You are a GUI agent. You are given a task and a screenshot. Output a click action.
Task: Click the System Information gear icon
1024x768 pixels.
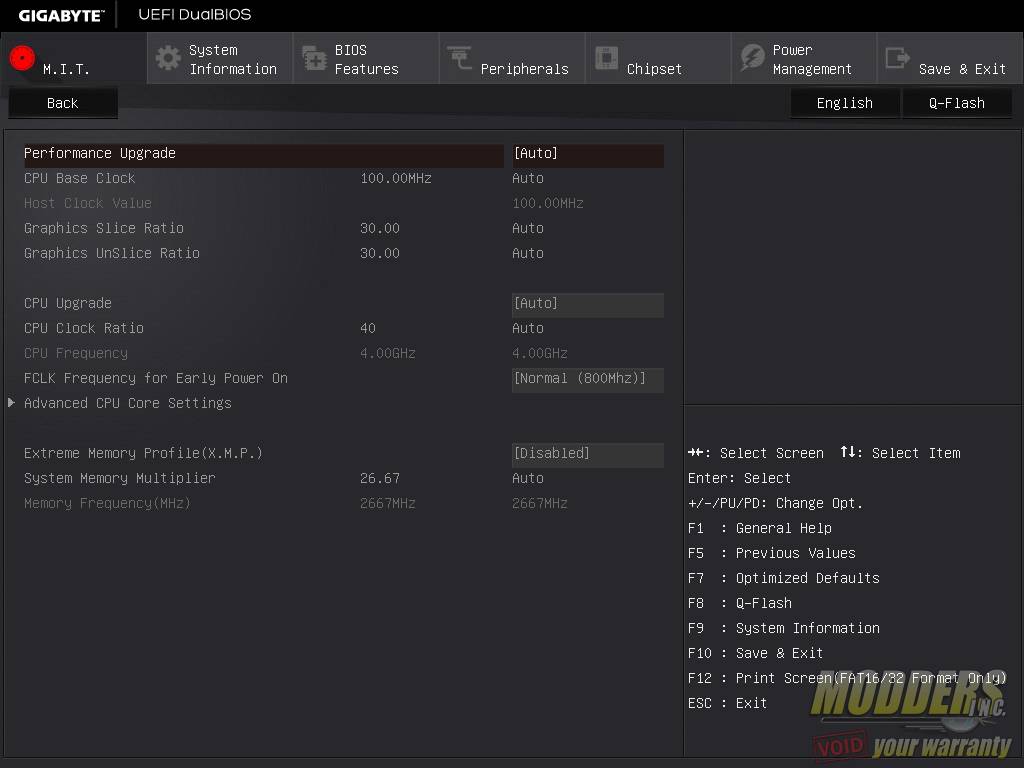[168, 58]
